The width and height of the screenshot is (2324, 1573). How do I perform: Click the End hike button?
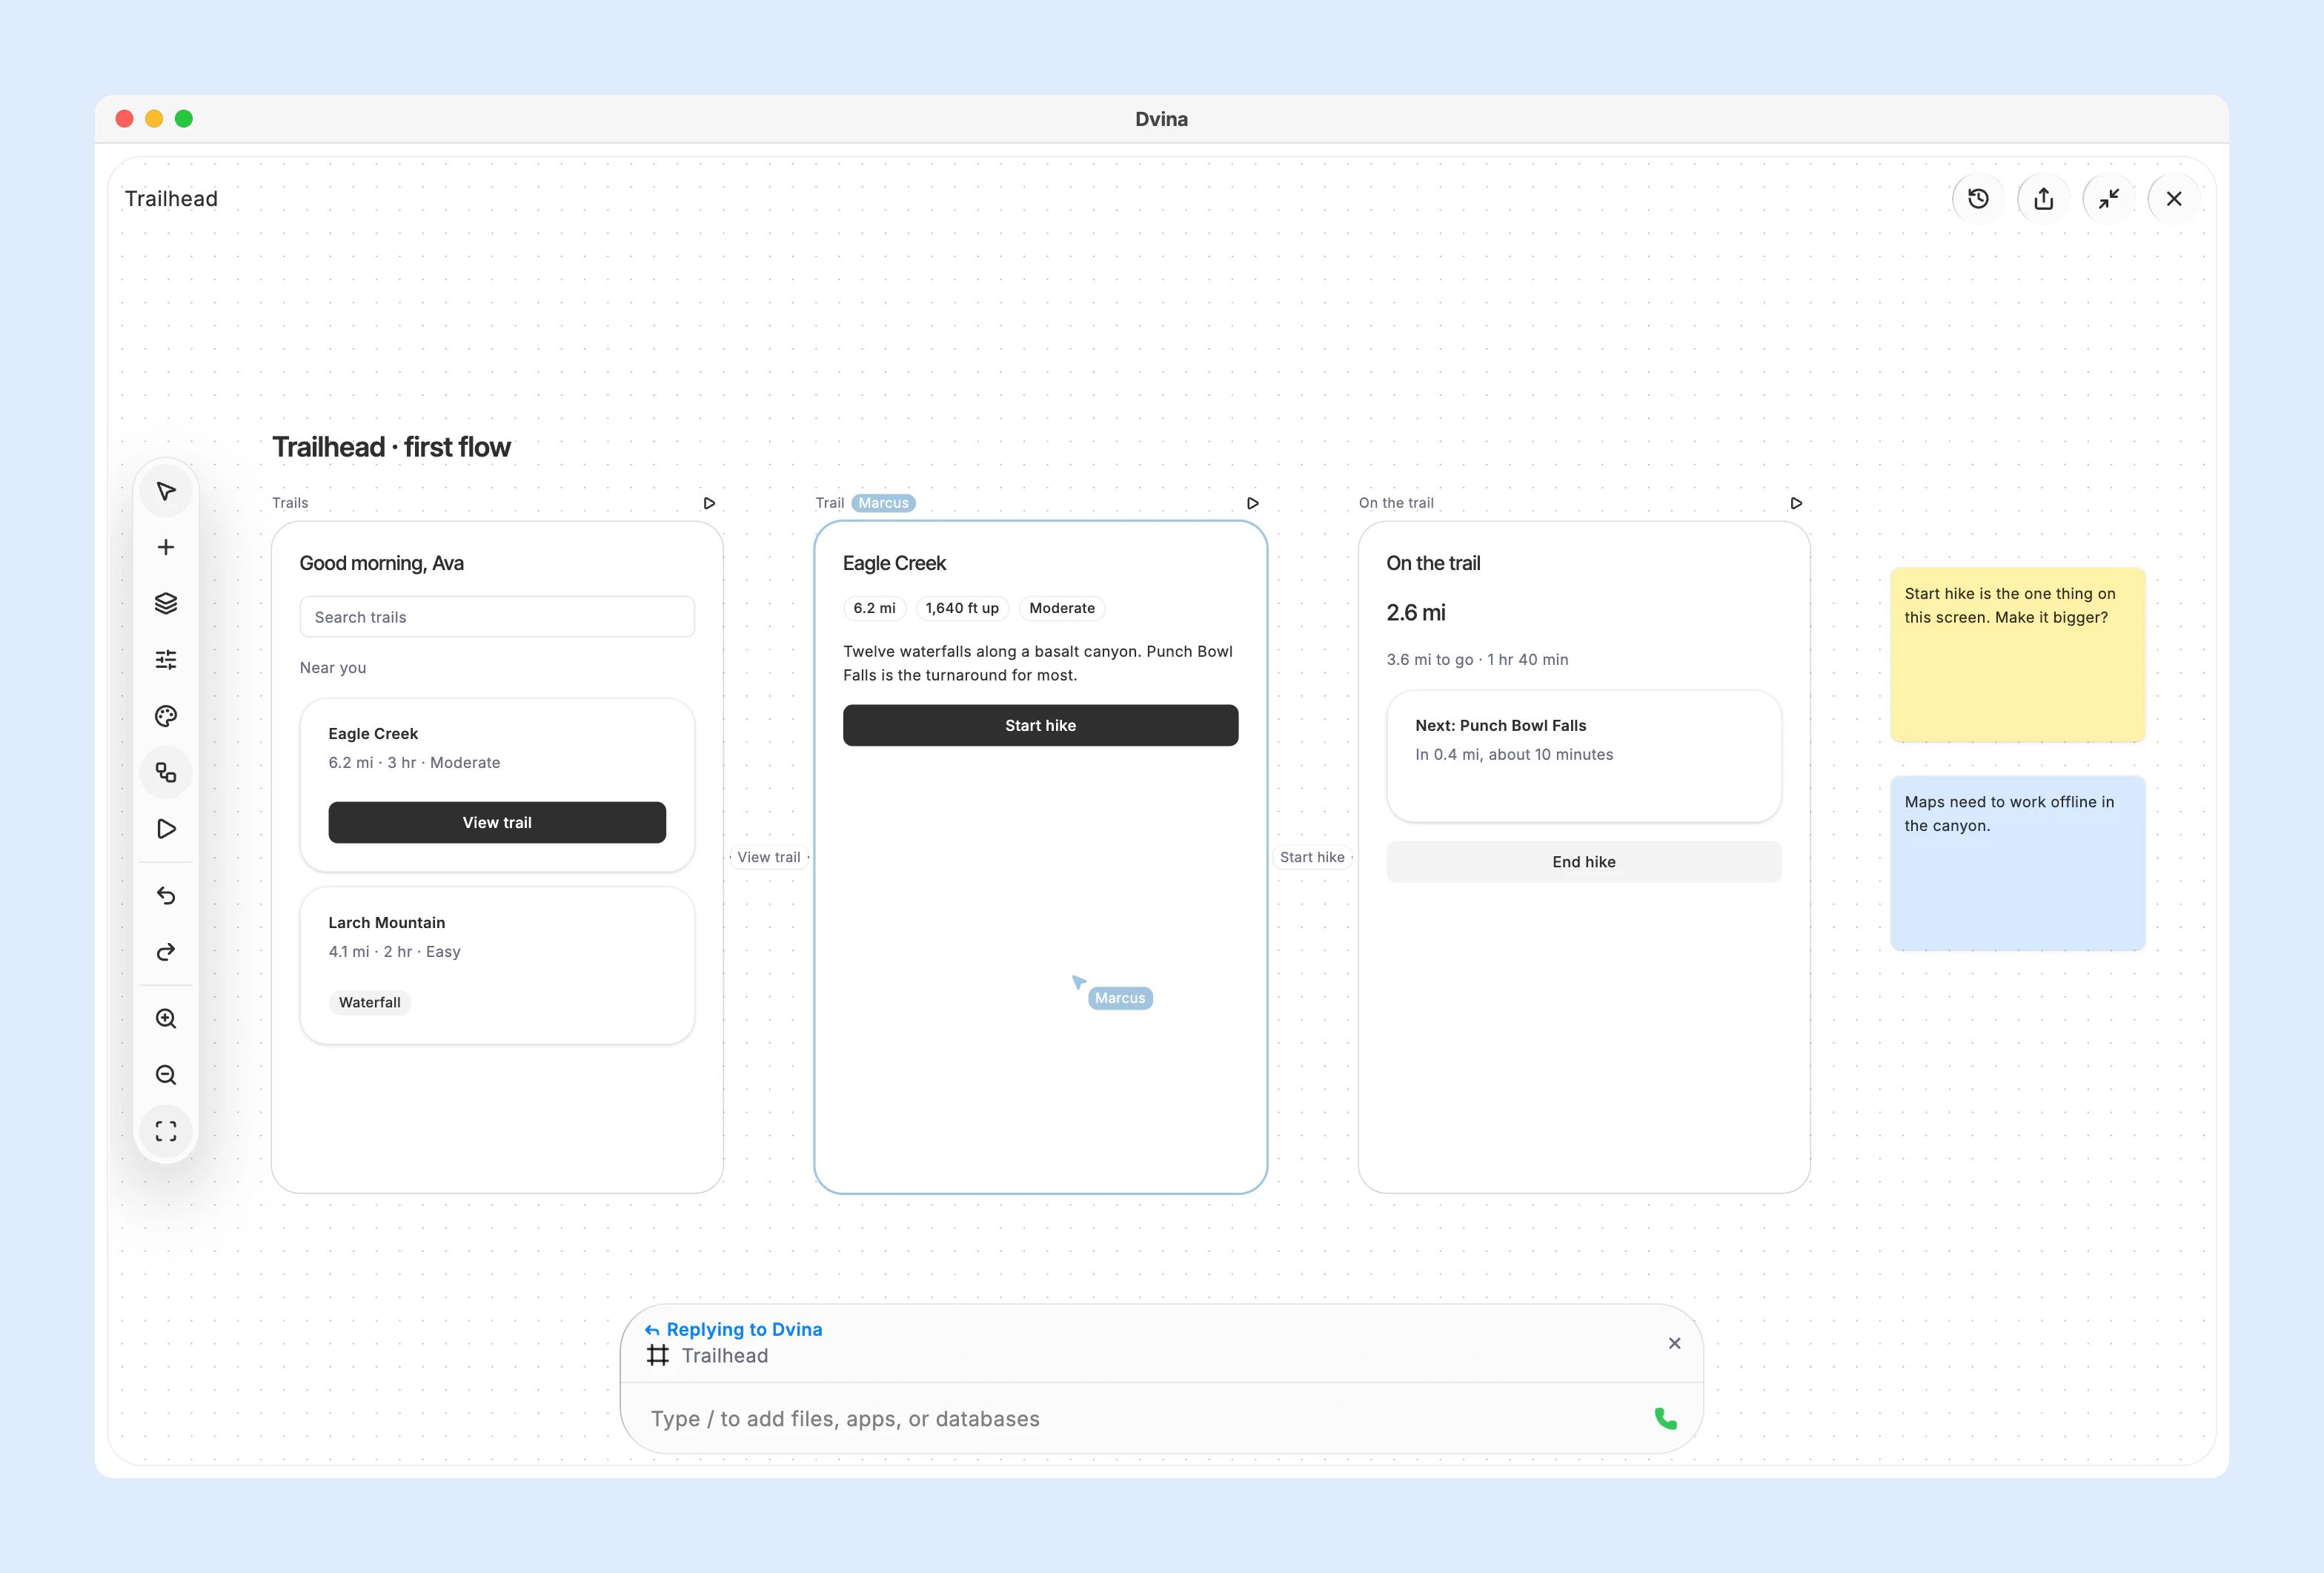pos(1584,862)
